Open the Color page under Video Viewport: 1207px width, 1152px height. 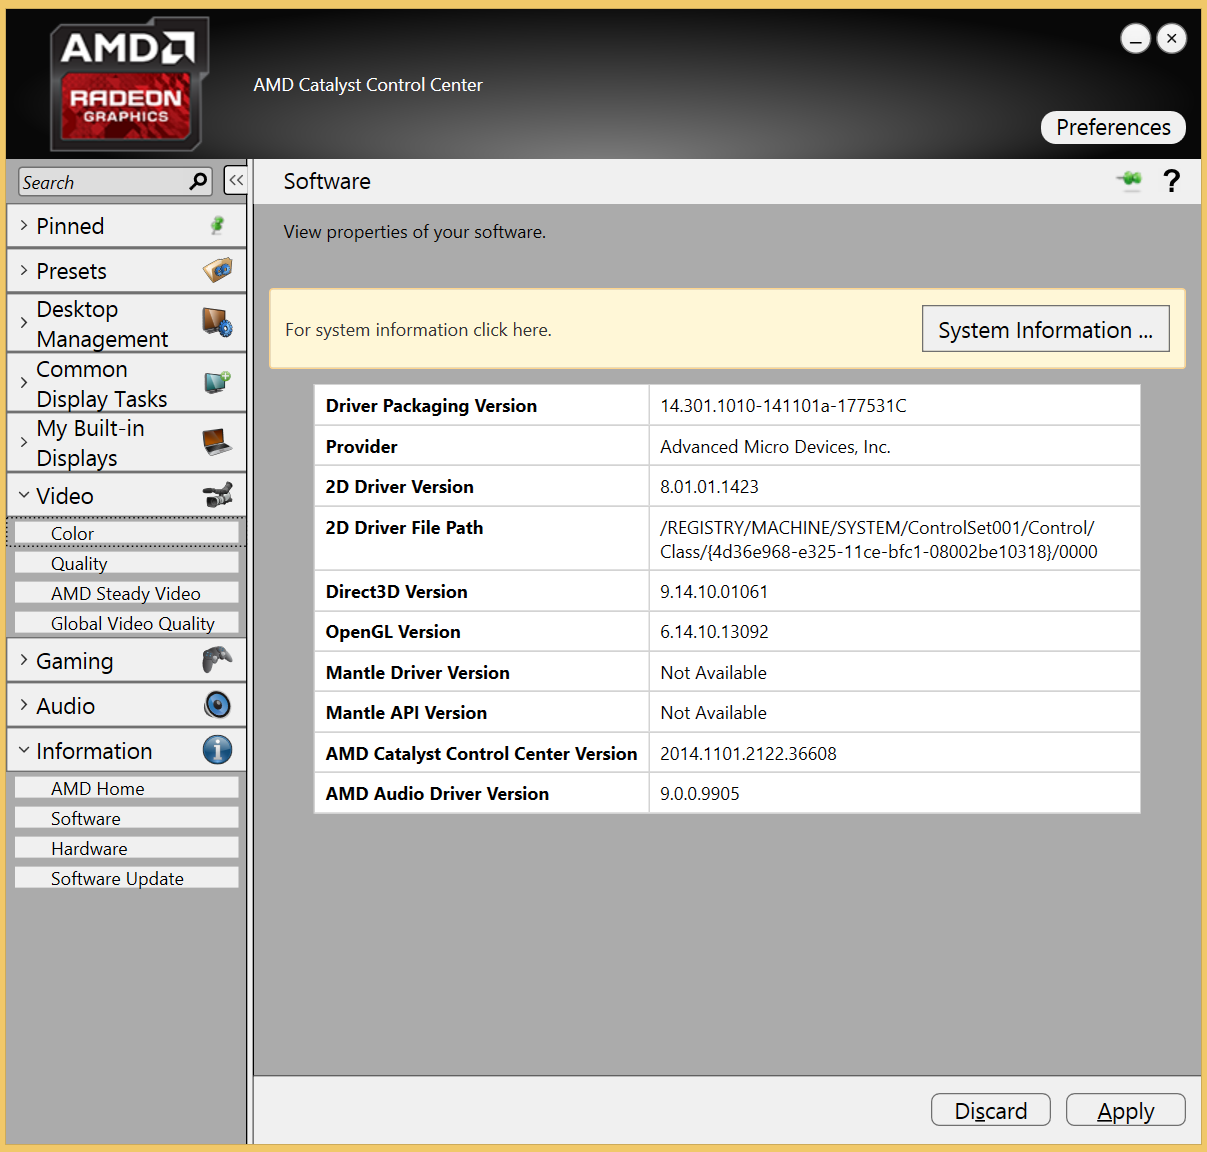126,533
